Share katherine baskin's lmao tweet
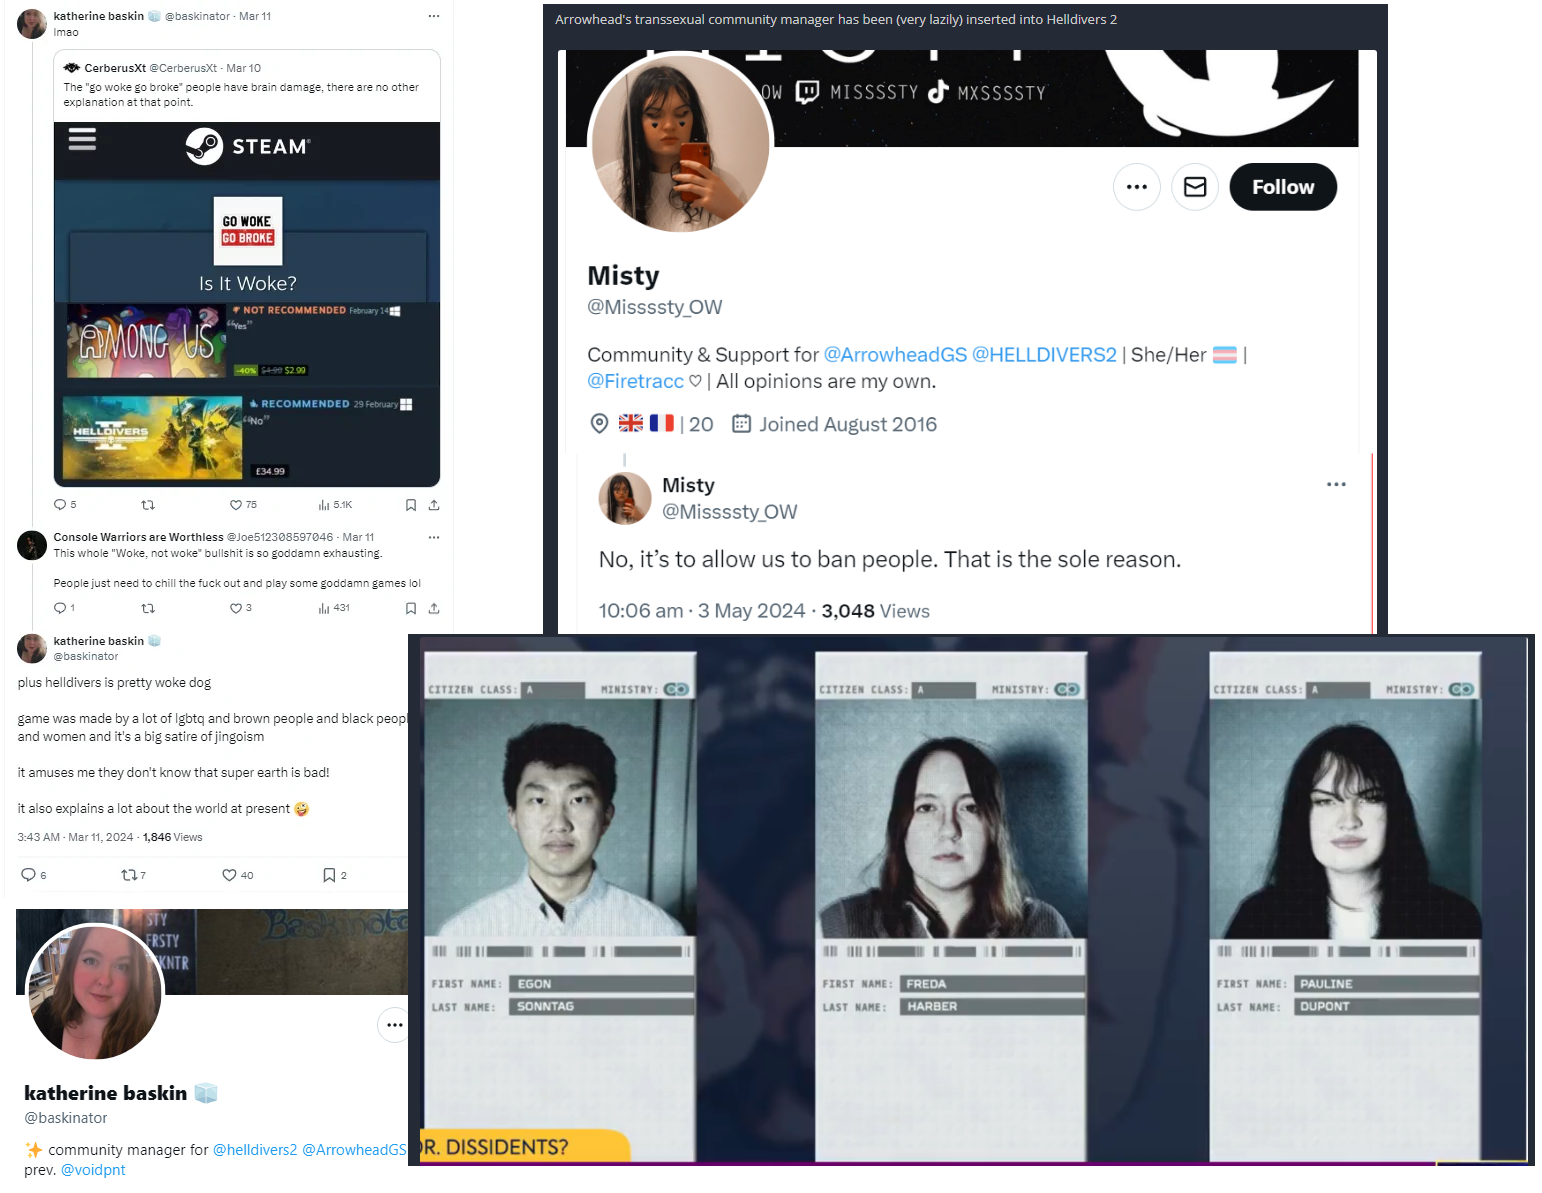The image size is (1542, 1193). click(434, 505)
